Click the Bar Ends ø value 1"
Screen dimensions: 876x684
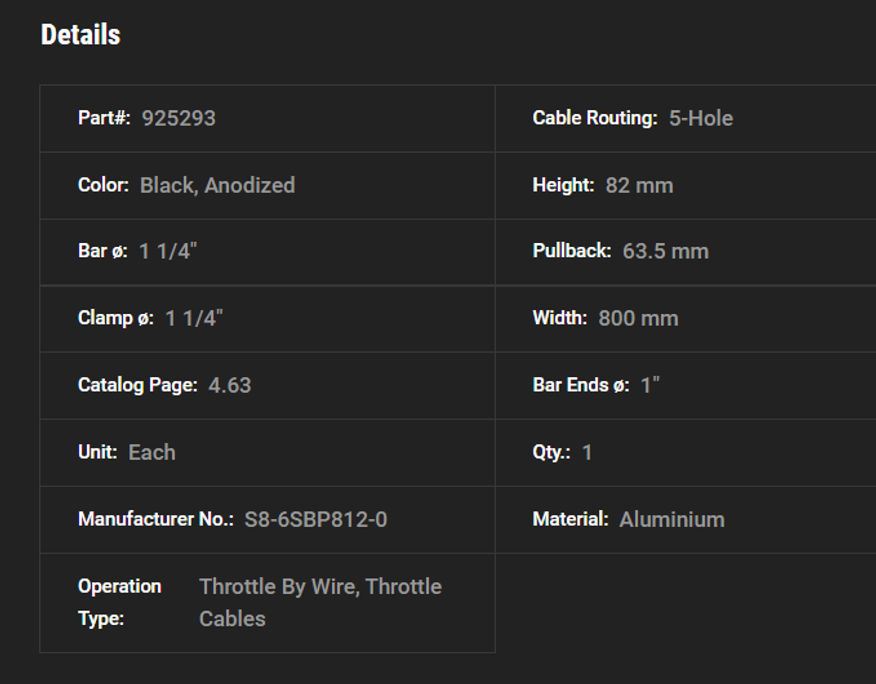point(650,385)
